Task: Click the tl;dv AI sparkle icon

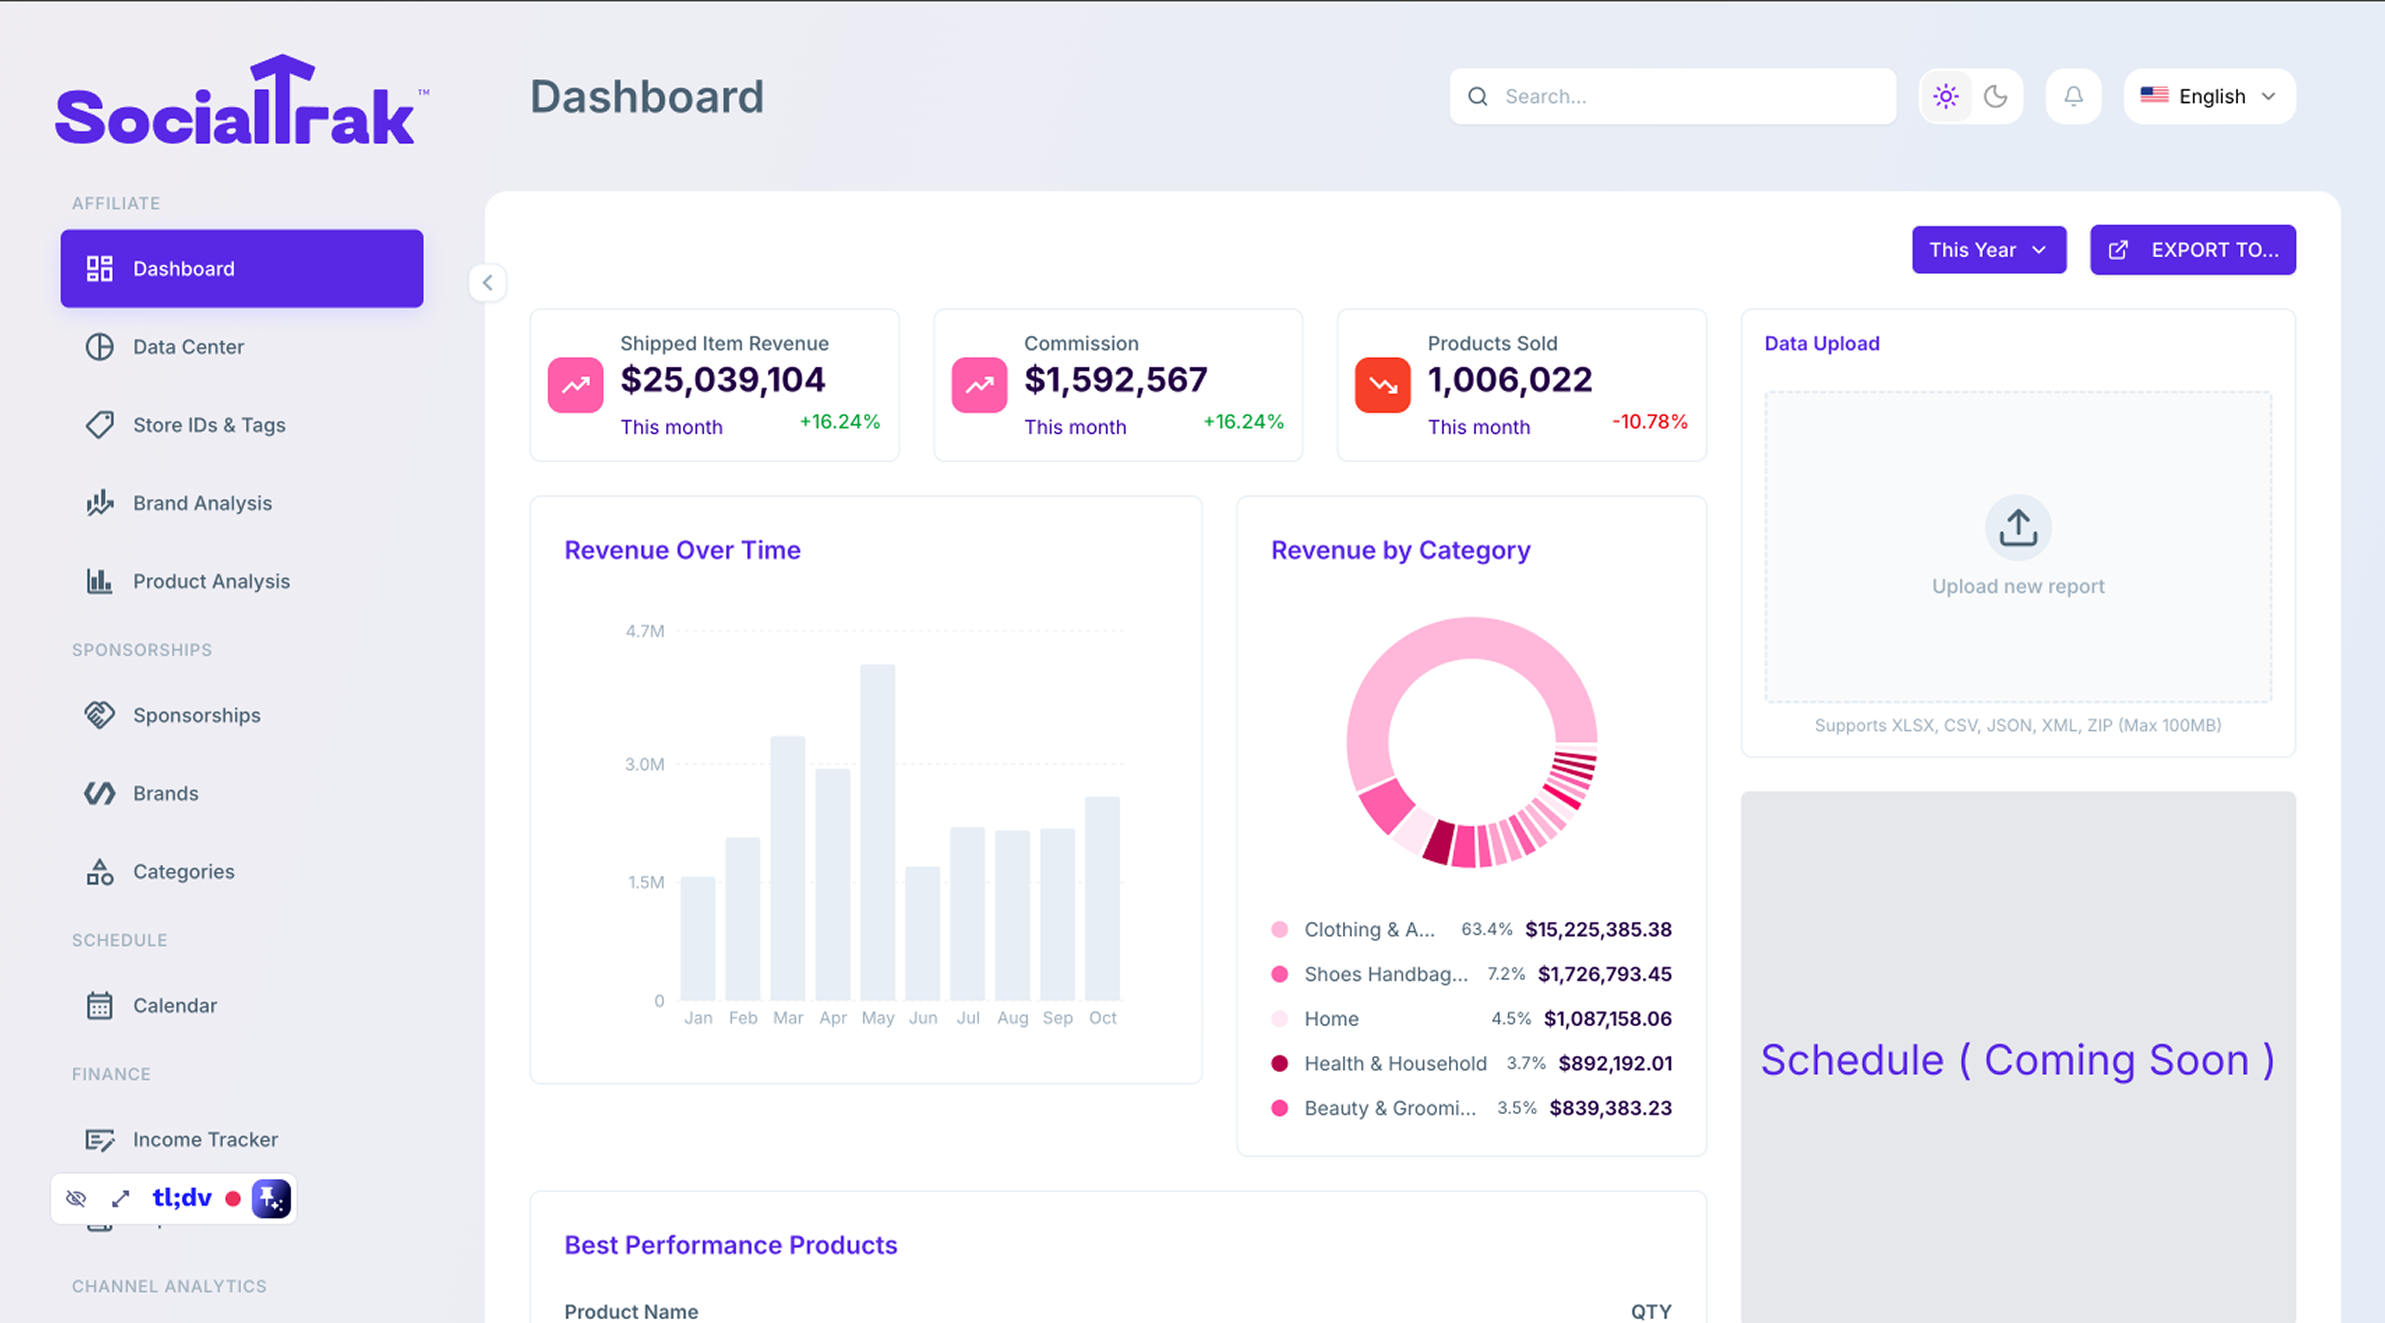Action: pyautogui.click(x=271, y=1198)
